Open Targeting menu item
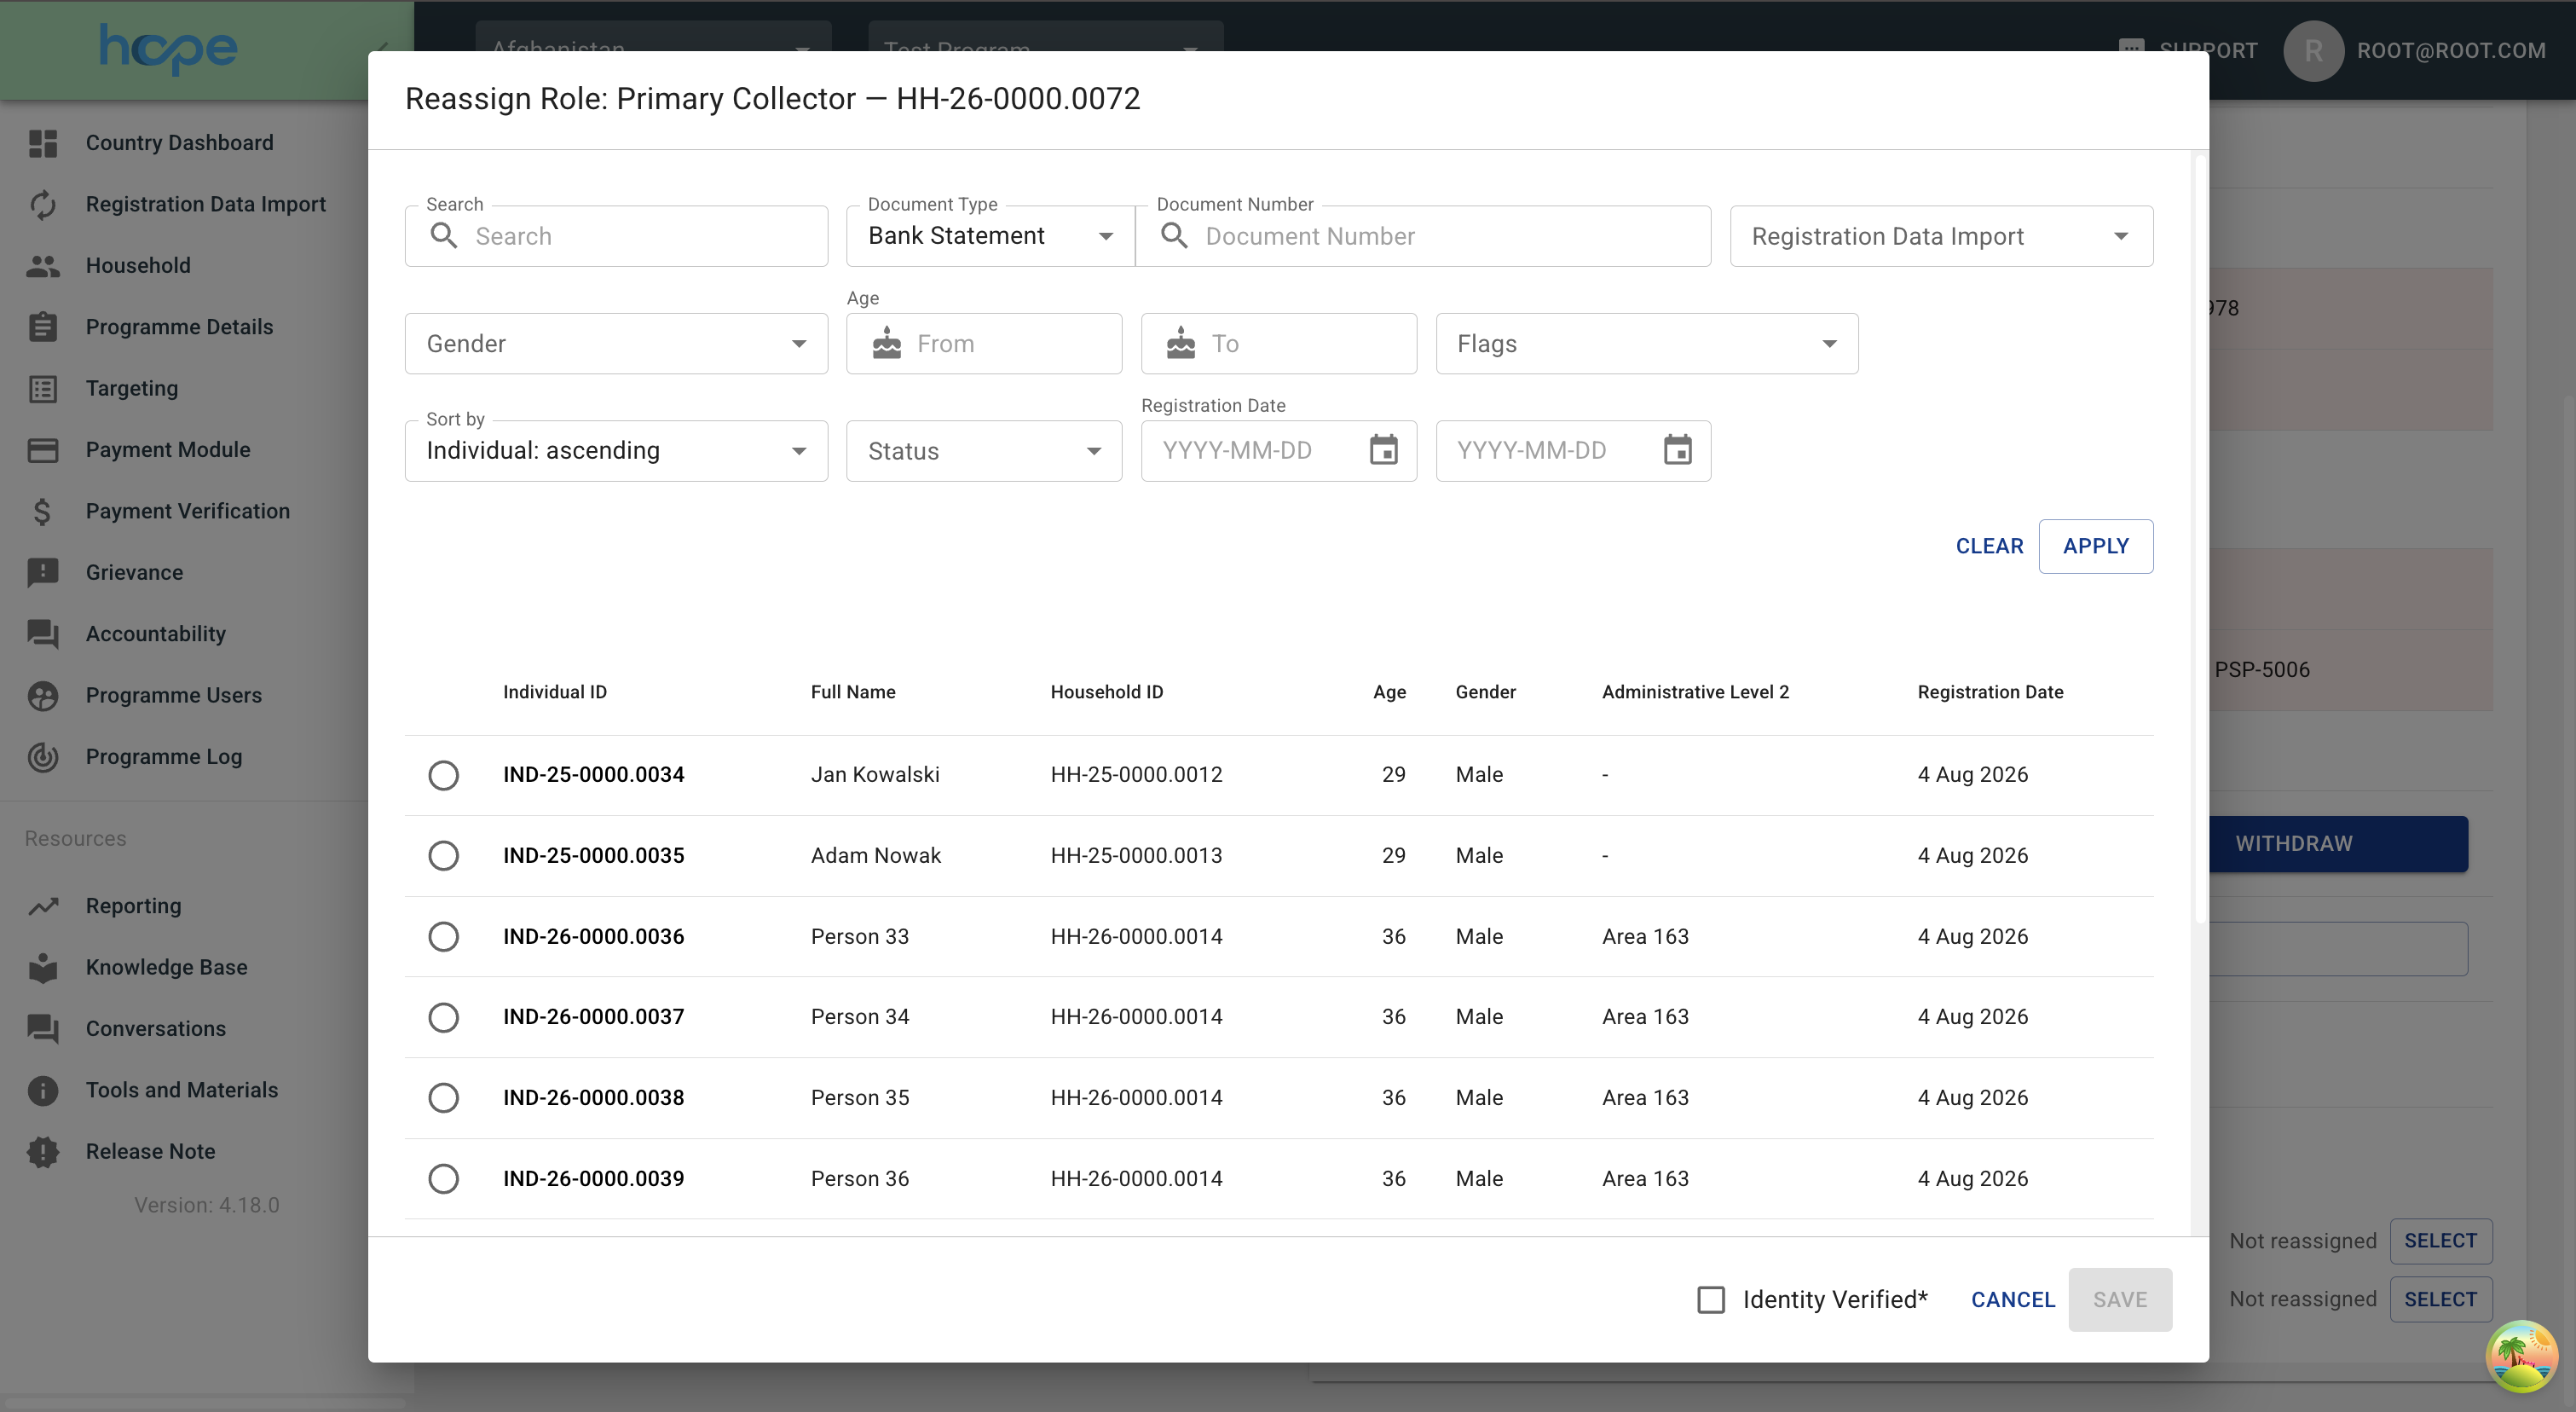The height and width of the screenshot is (1412, 2576). 132,388
